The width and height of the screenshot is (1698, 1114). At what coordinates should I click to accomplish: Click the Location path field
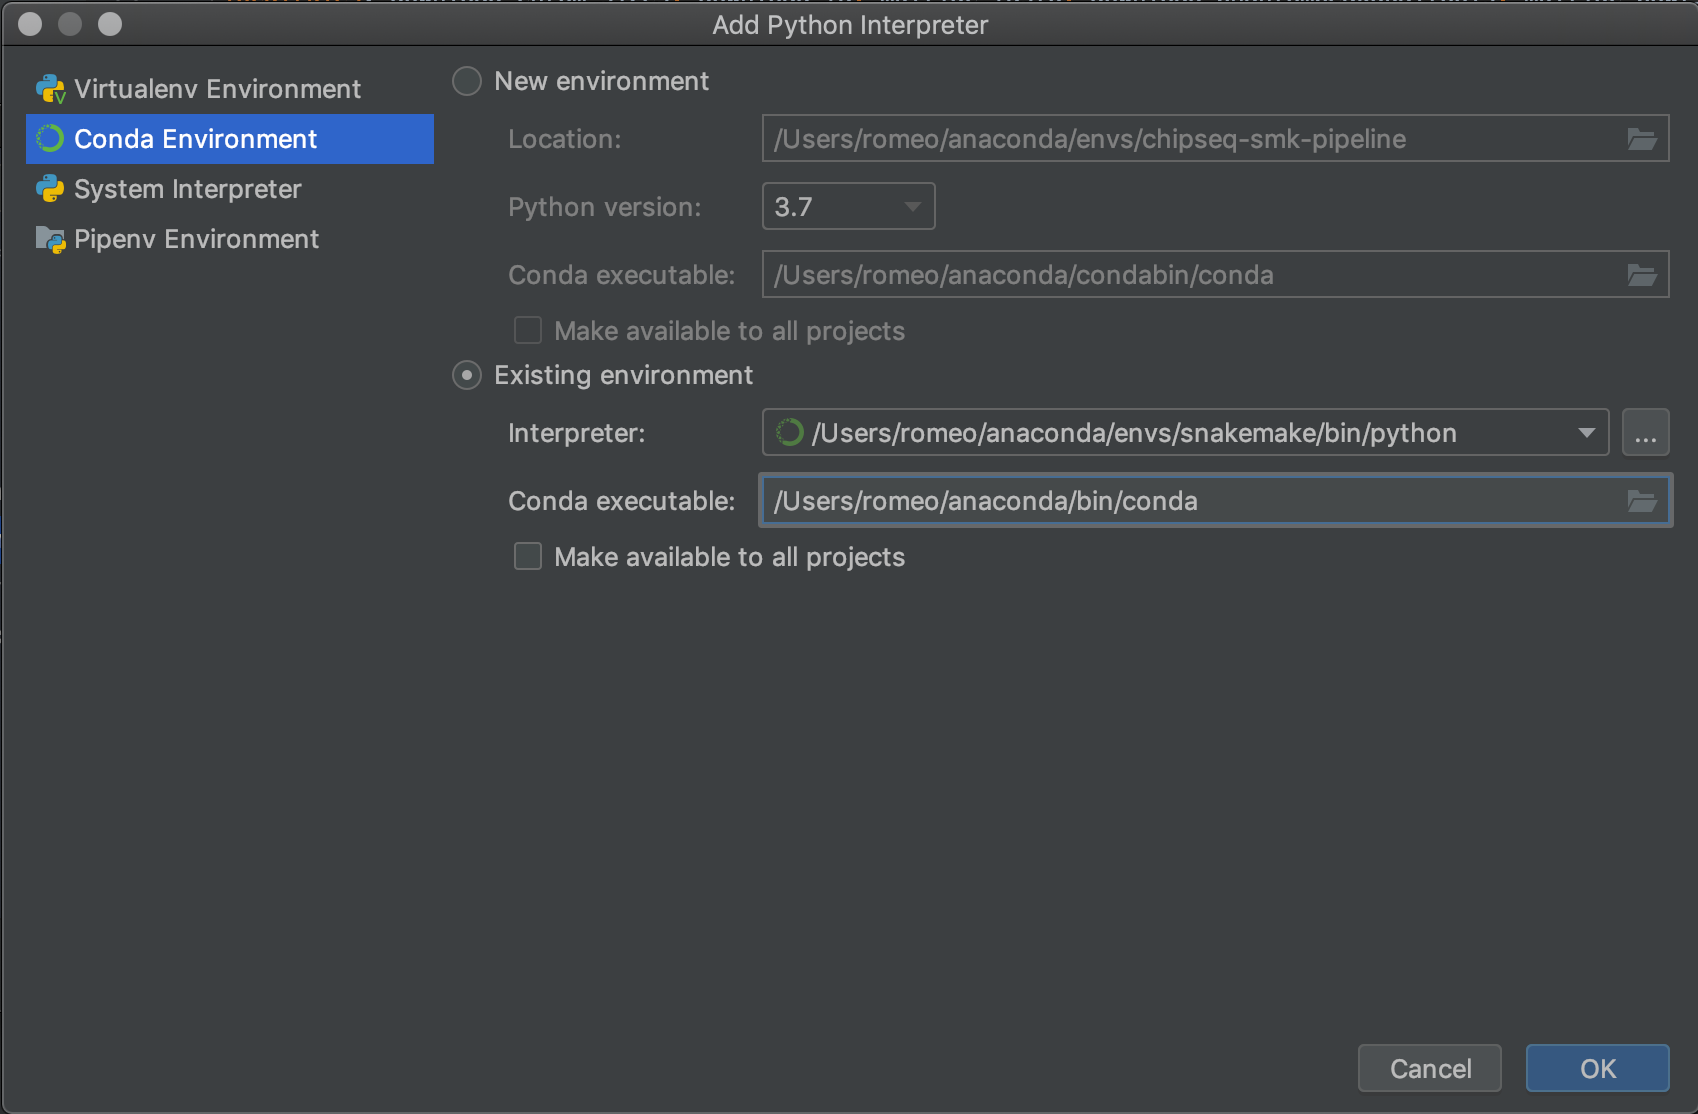click(x=1215, y=138)
